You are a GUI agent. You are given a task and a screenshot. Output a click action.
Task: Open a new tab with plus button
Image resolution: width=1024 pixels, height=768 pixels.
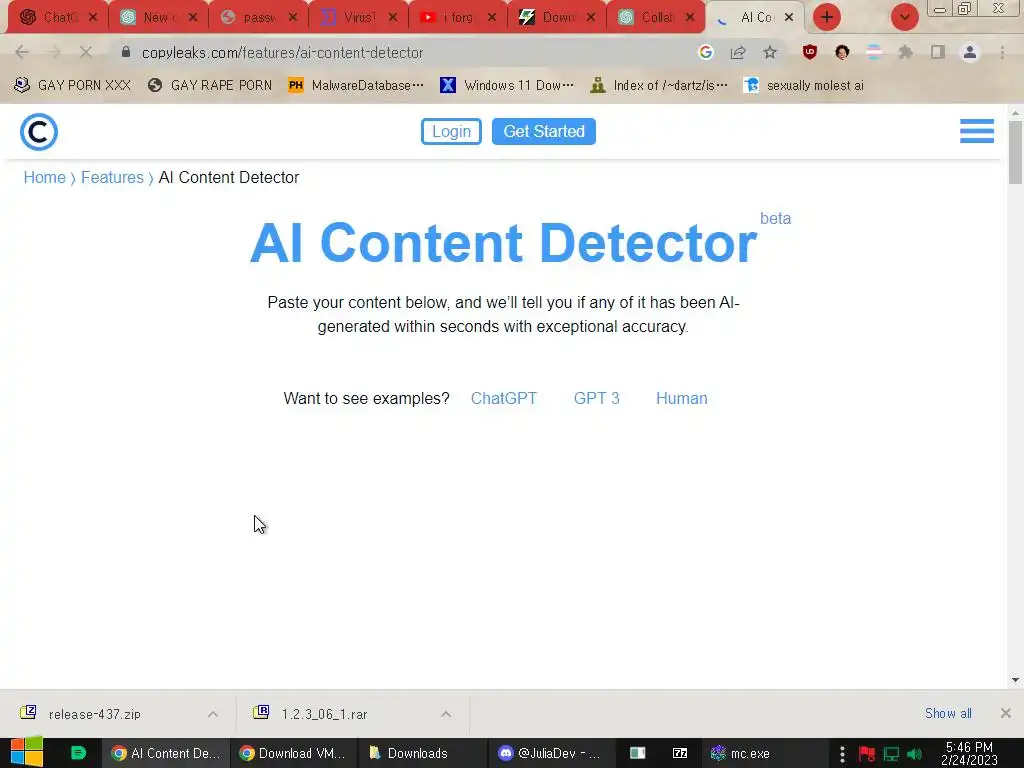coord(827,17)
